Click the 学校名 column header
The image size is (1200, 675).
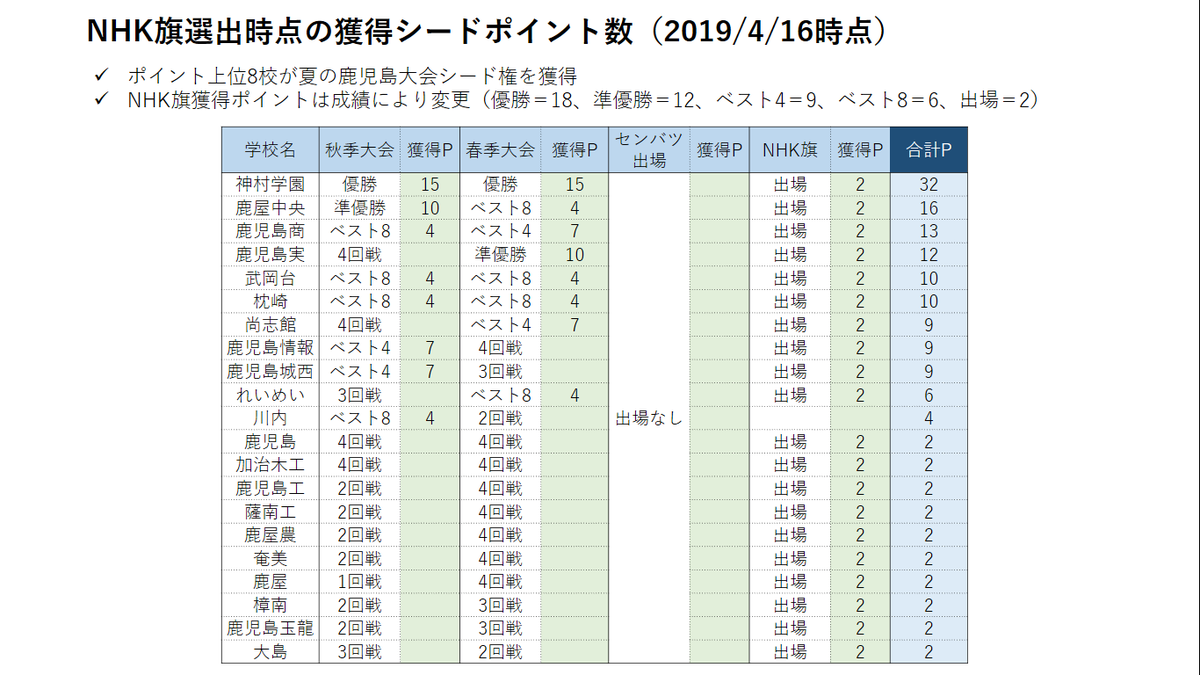click(x=270, y=150)
